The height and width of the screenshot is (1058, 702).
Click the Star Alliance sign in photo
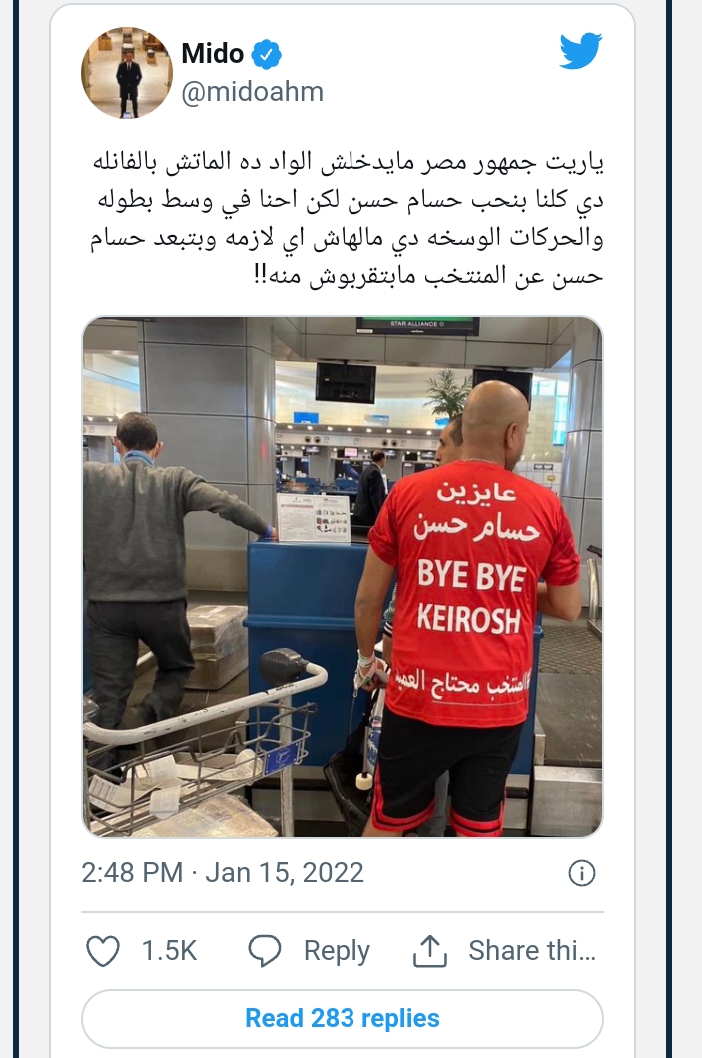tap(417, 325)
